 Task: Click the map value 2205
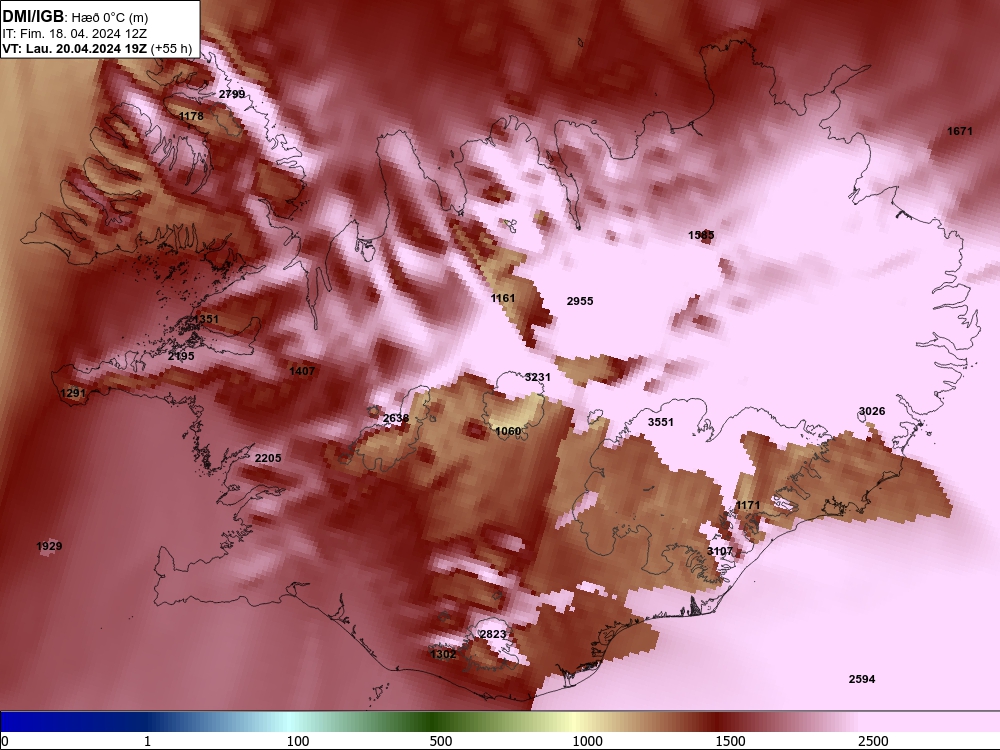click(268, 459)
